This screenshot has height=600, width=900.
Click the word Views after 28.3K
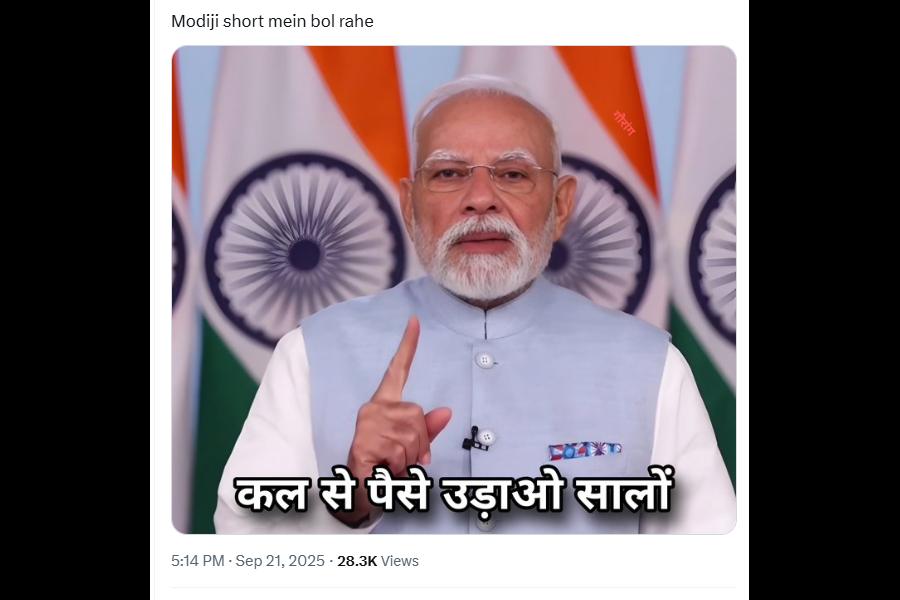click(400, 561)
